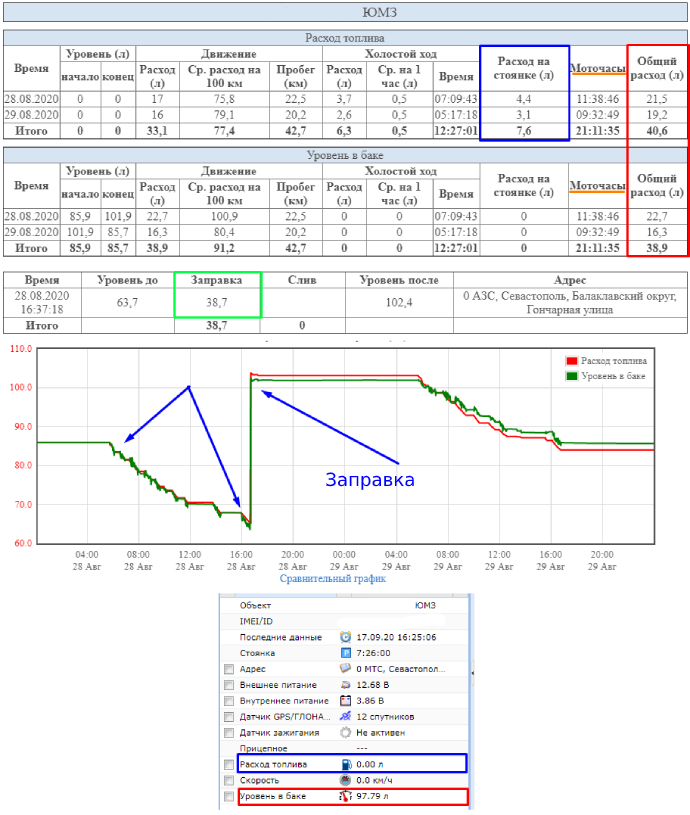This screenshot has height=815, width=690.
Task: Click the map icon in Адрес row
Action: click(345, 669)
